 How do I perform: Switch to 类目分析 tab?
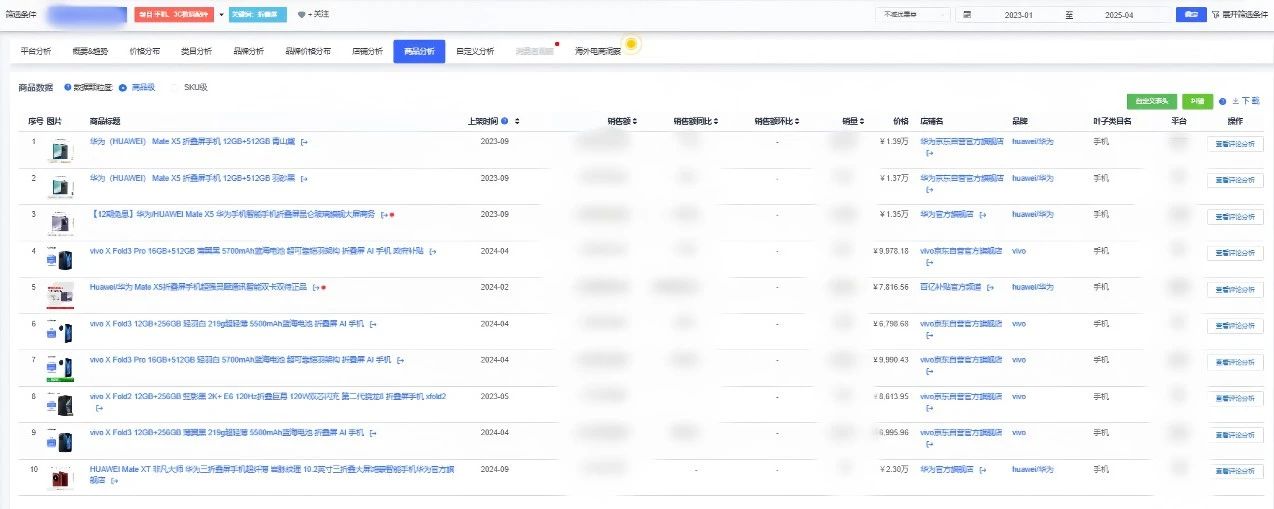click(196, 51)
